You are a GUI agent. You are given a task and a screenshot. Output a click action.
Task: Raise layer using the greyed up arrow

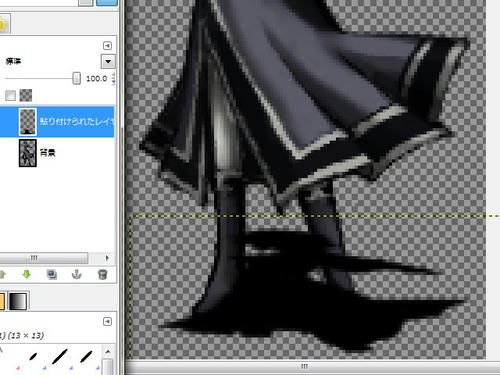click(x=2, y=274)
